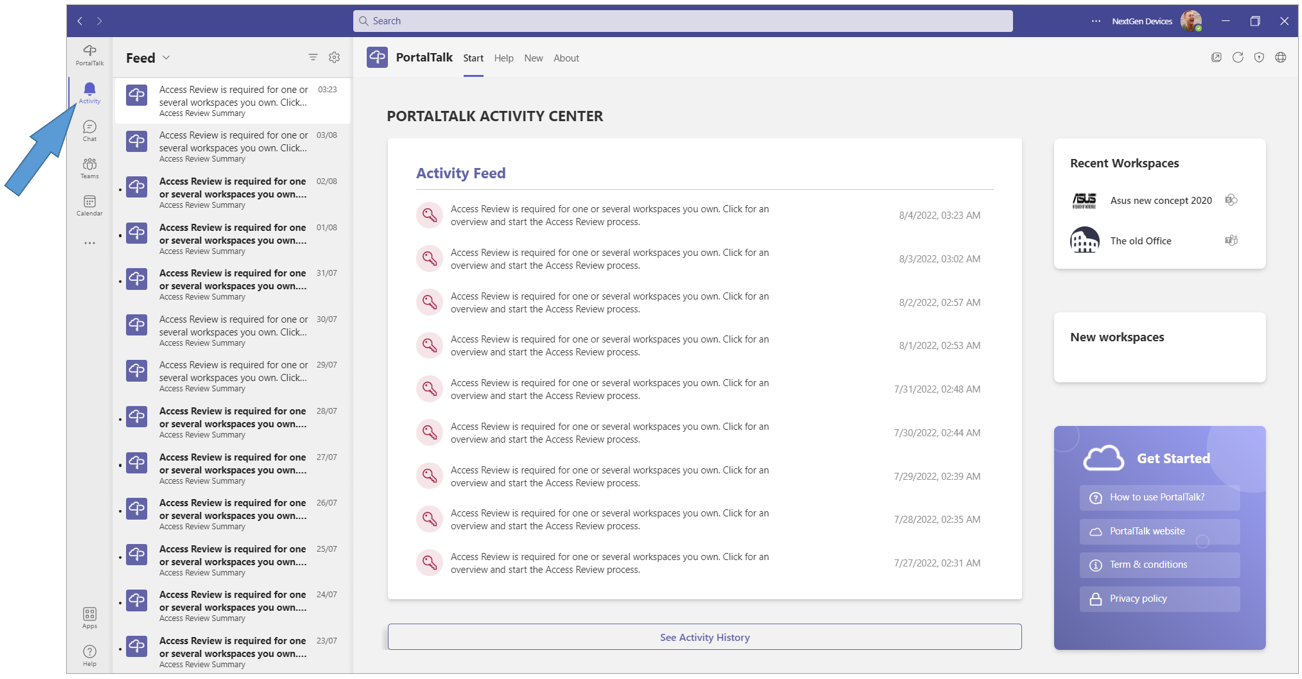This screenshot has width=1302, height=679.
Task: Click Teams icon beside Asus new concept 2020
Action: pos(1231,200)
